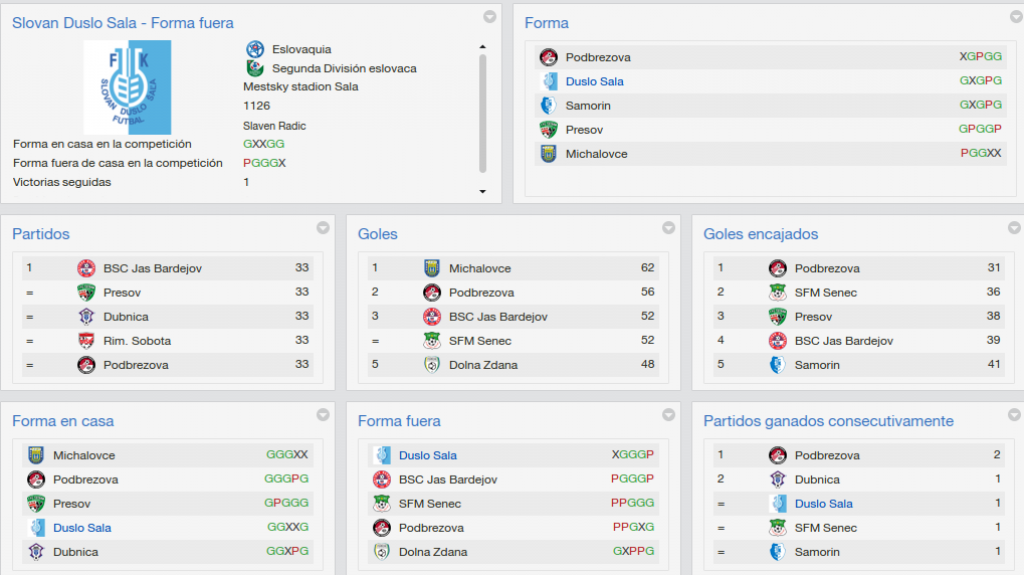
Task: Click the scroll down arrow in club info
Action: tap(483, 191)
